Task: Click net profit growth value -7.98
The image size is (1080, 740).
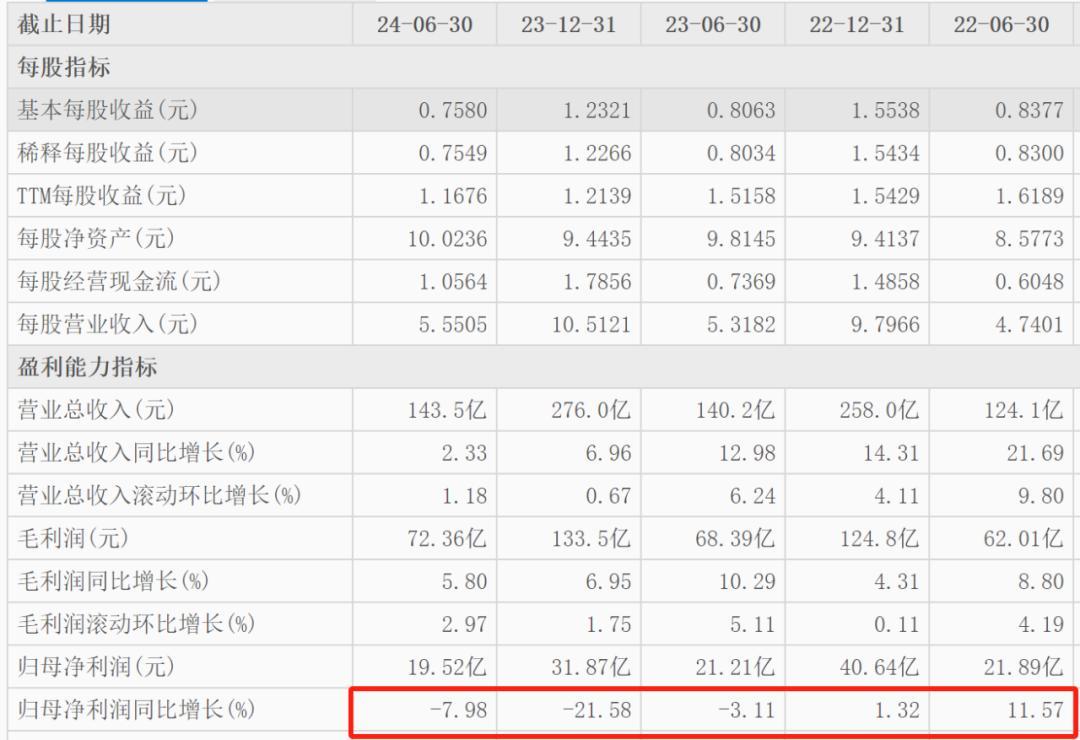Action: coord(458,709)
